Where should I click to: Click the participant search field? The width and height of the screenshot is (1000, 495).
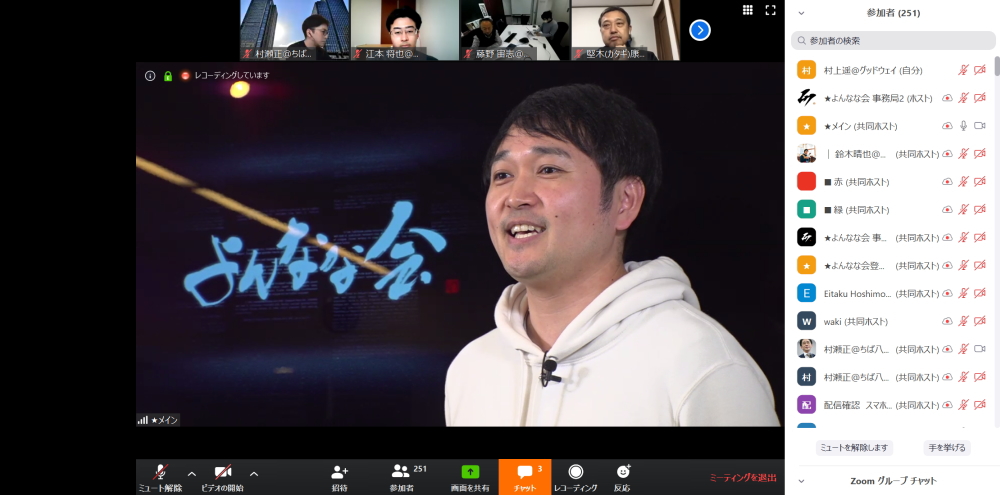tap(893, 40)
